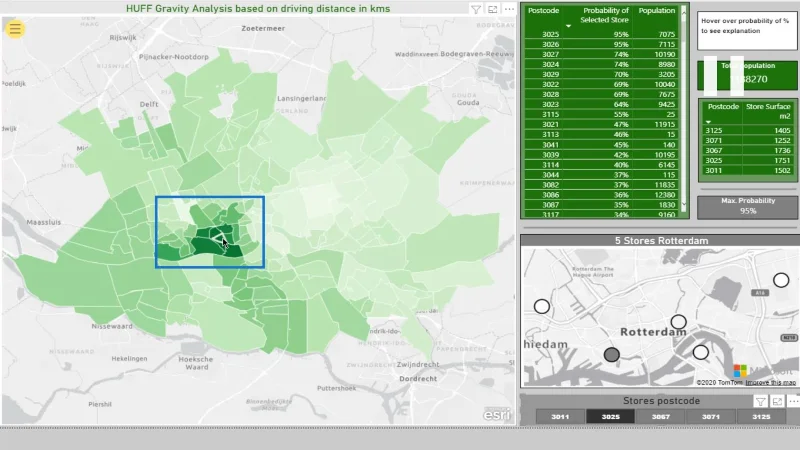Click the hover explanation text box

[747, 31]
